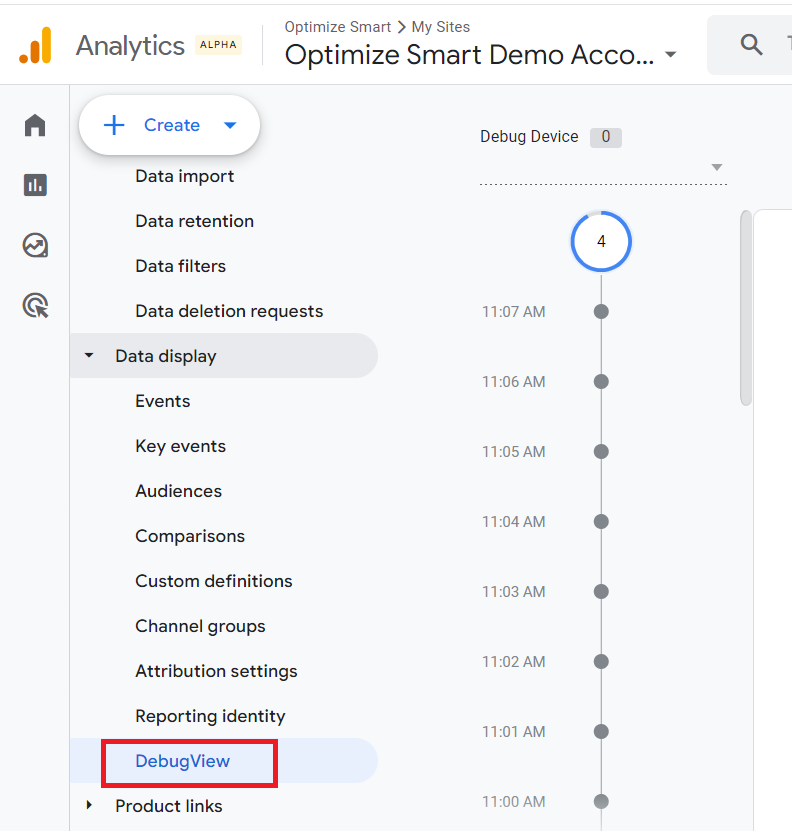Open Key events
792x831 pixels.
coord(181,446)
